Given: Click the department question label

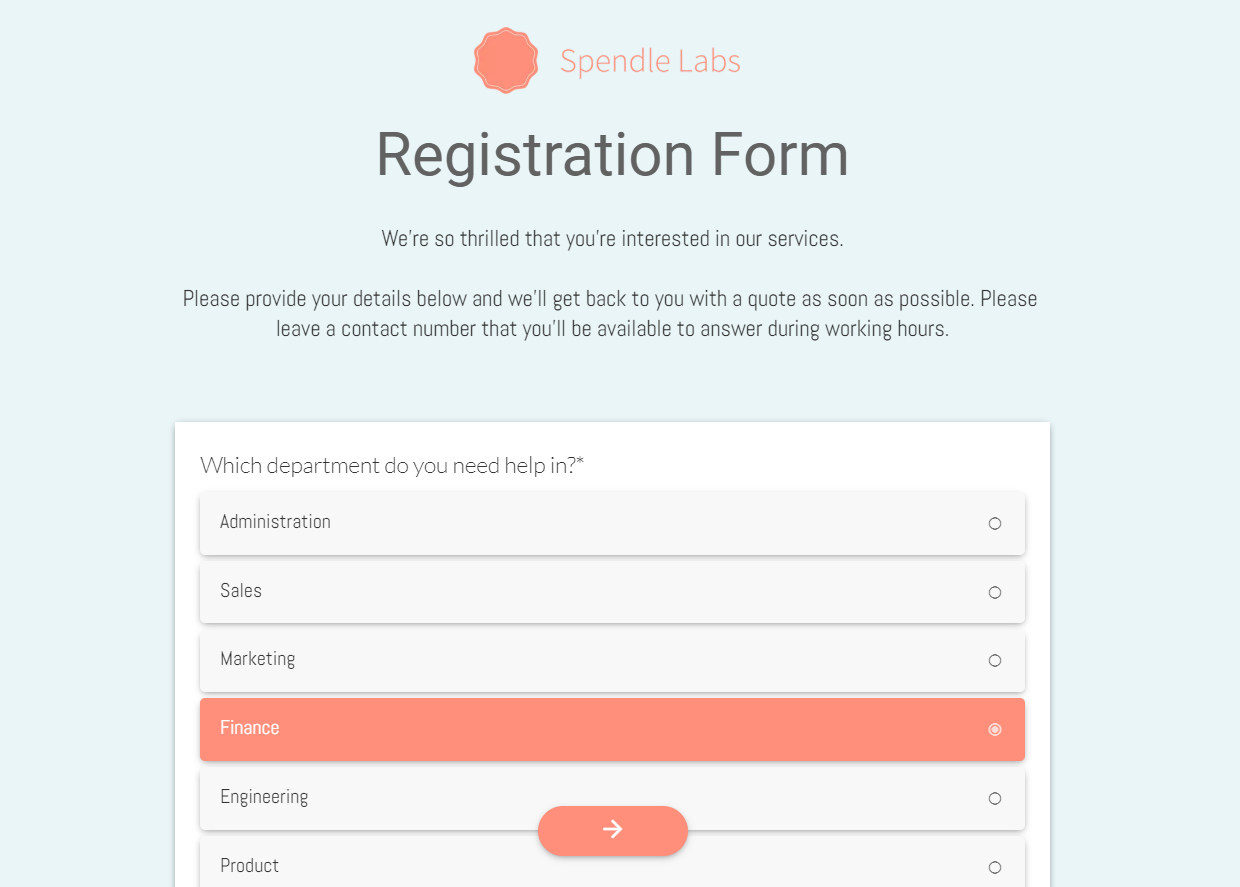Looking at the screenshot, I should click(388, 465).
